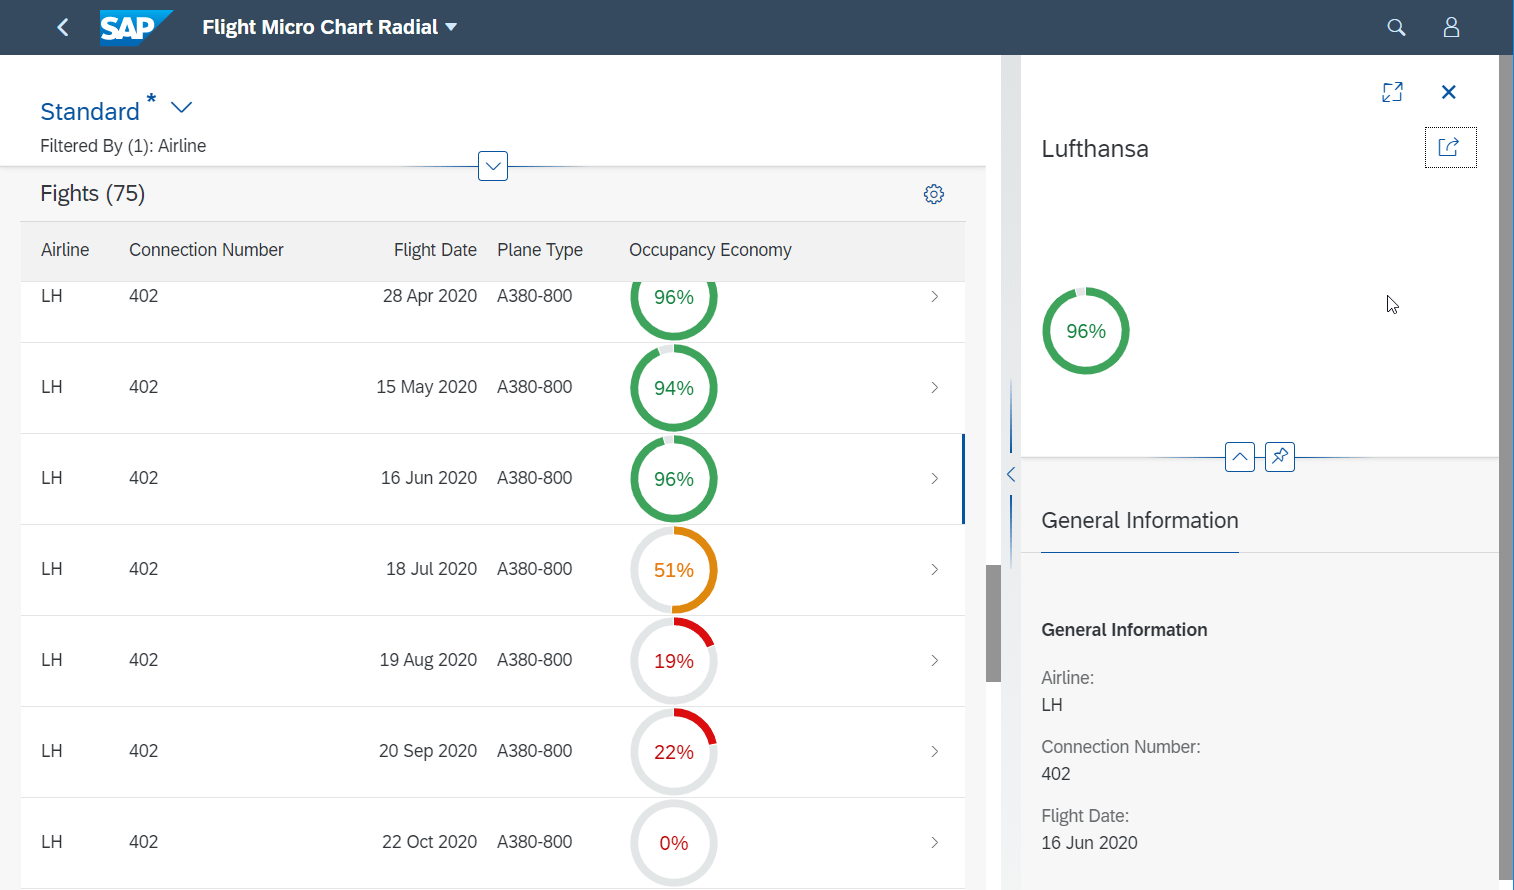Image resolution: width=1514 pixels, height=890 pixels.
Task: Collapse the side panel with left chevron
Action: click(x=1010, y=474)
